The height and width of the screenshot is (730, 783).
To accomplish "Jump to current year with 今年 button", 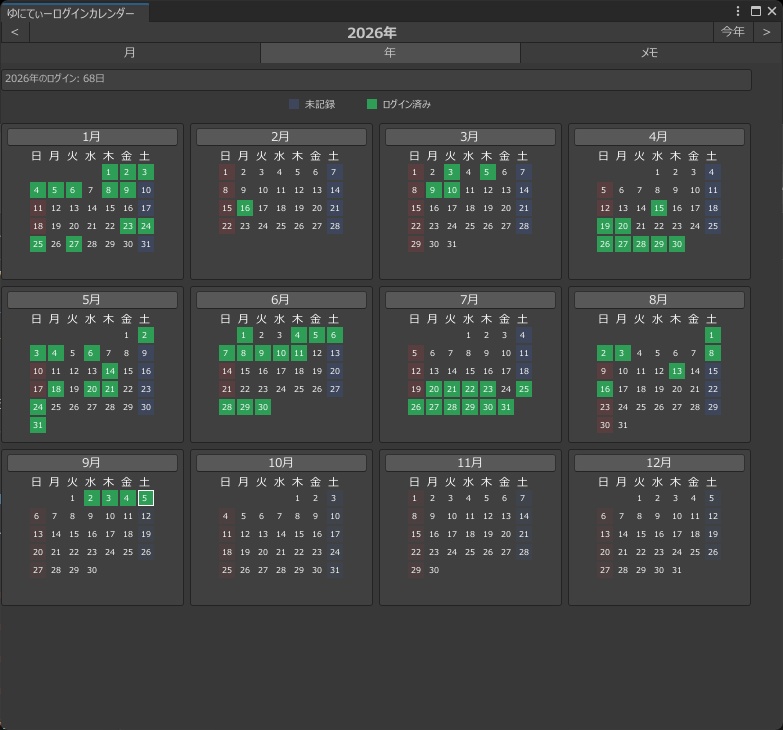I will click(733, 32).
